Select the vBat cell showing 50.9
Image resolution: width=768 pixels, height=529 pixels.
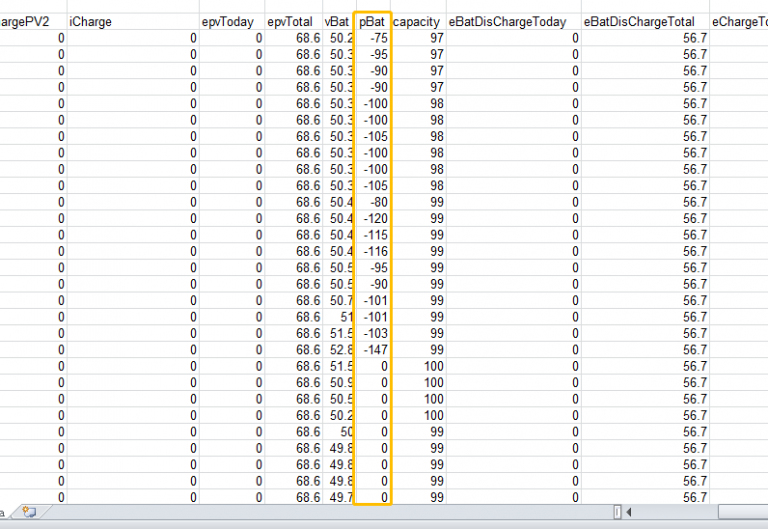(x=338, y=383)
